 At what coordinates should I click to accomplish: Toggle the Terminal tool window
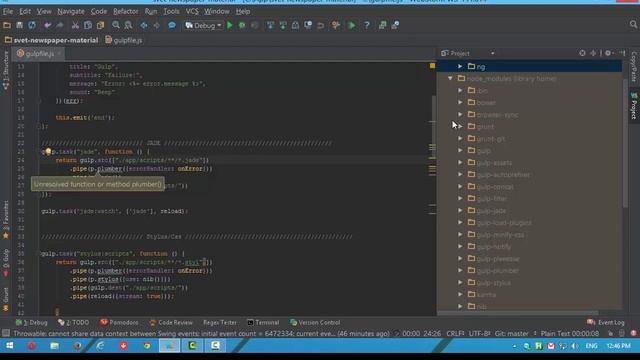(263, 322)
